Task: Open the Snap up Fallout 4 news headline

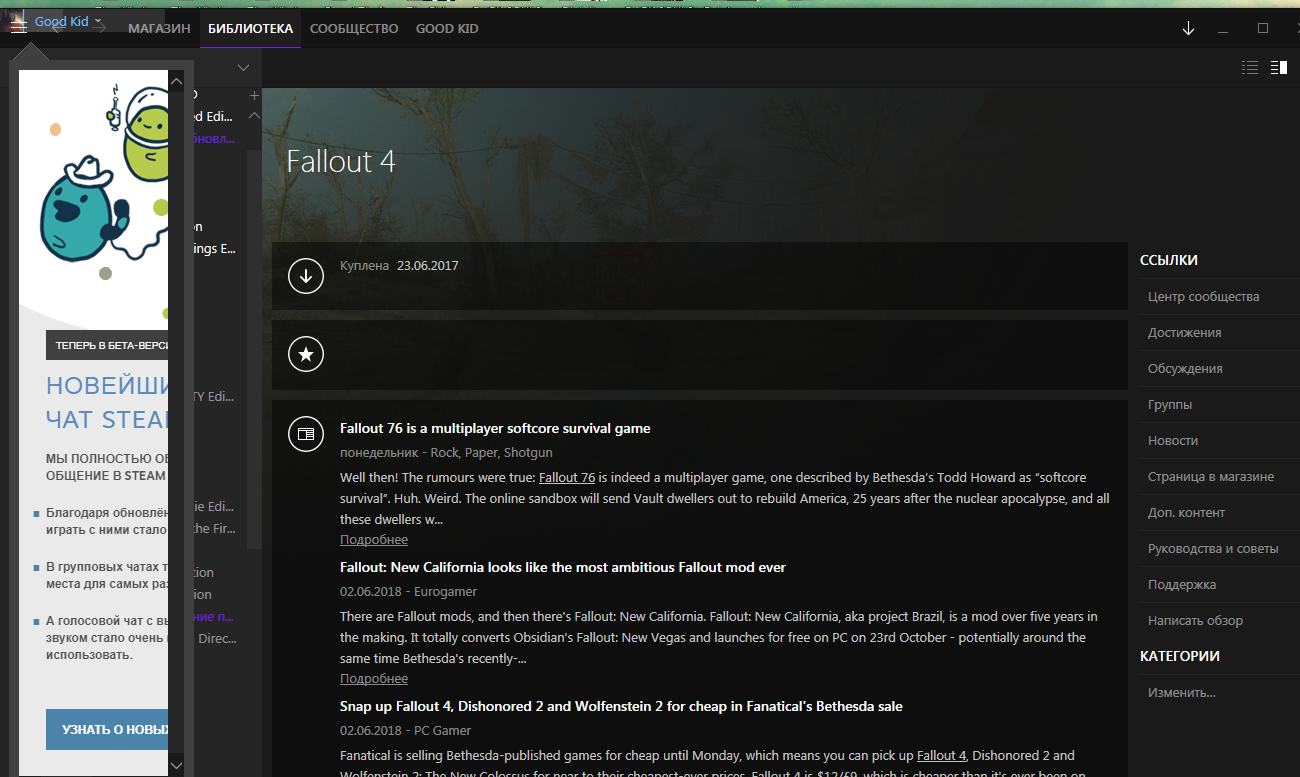Action: click(621, 707)
